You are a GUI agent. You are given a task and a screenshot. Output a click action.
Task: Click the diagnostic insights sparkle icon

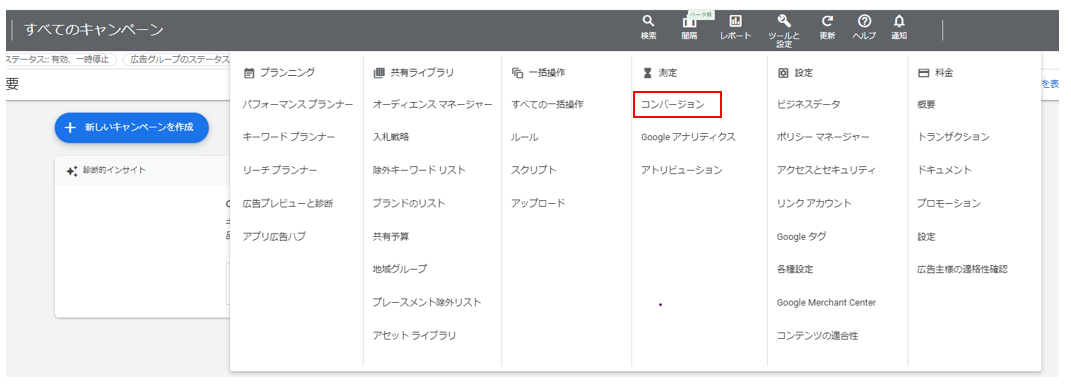click(x=72, y=171)
